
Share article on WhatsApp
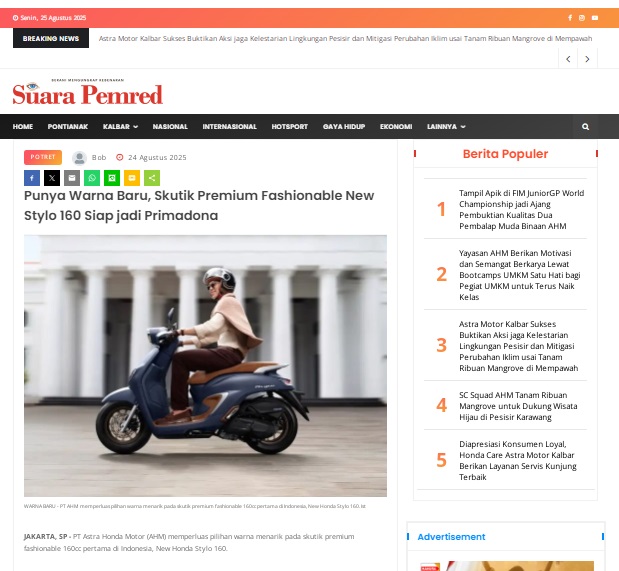click(92, 178)
